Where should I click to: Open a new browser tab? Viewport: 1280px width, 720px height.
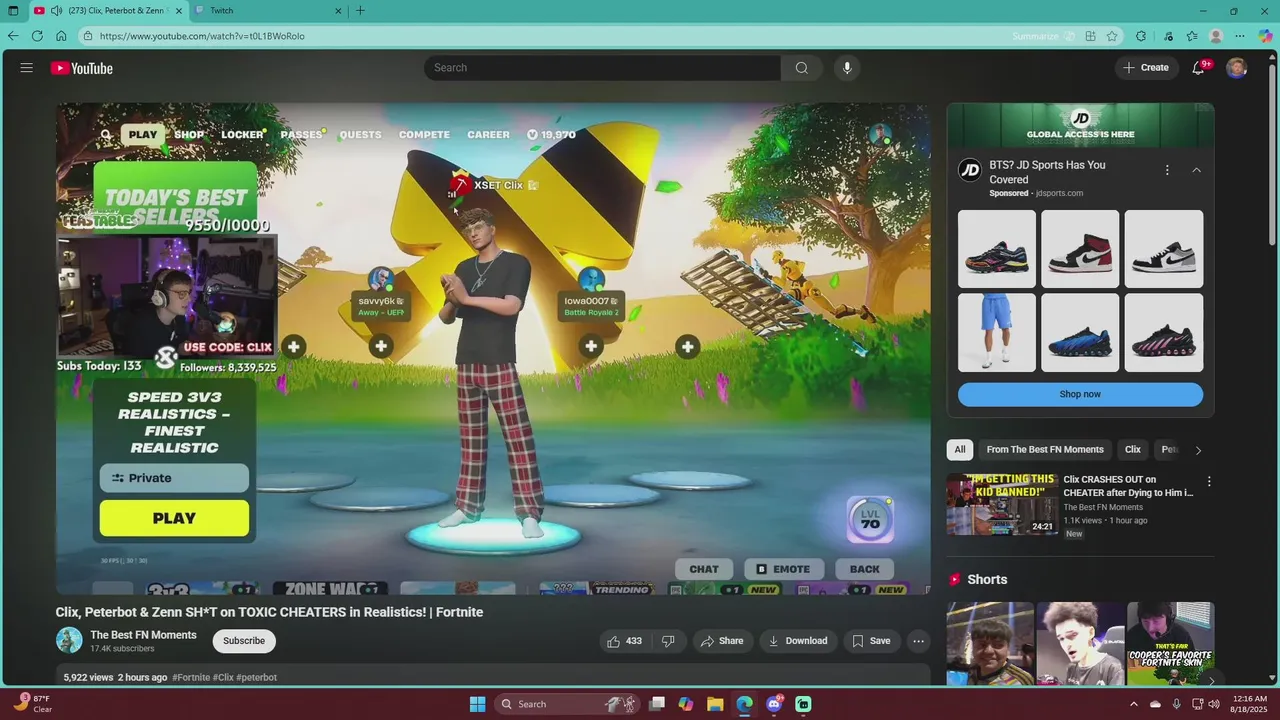pos(360,11)
